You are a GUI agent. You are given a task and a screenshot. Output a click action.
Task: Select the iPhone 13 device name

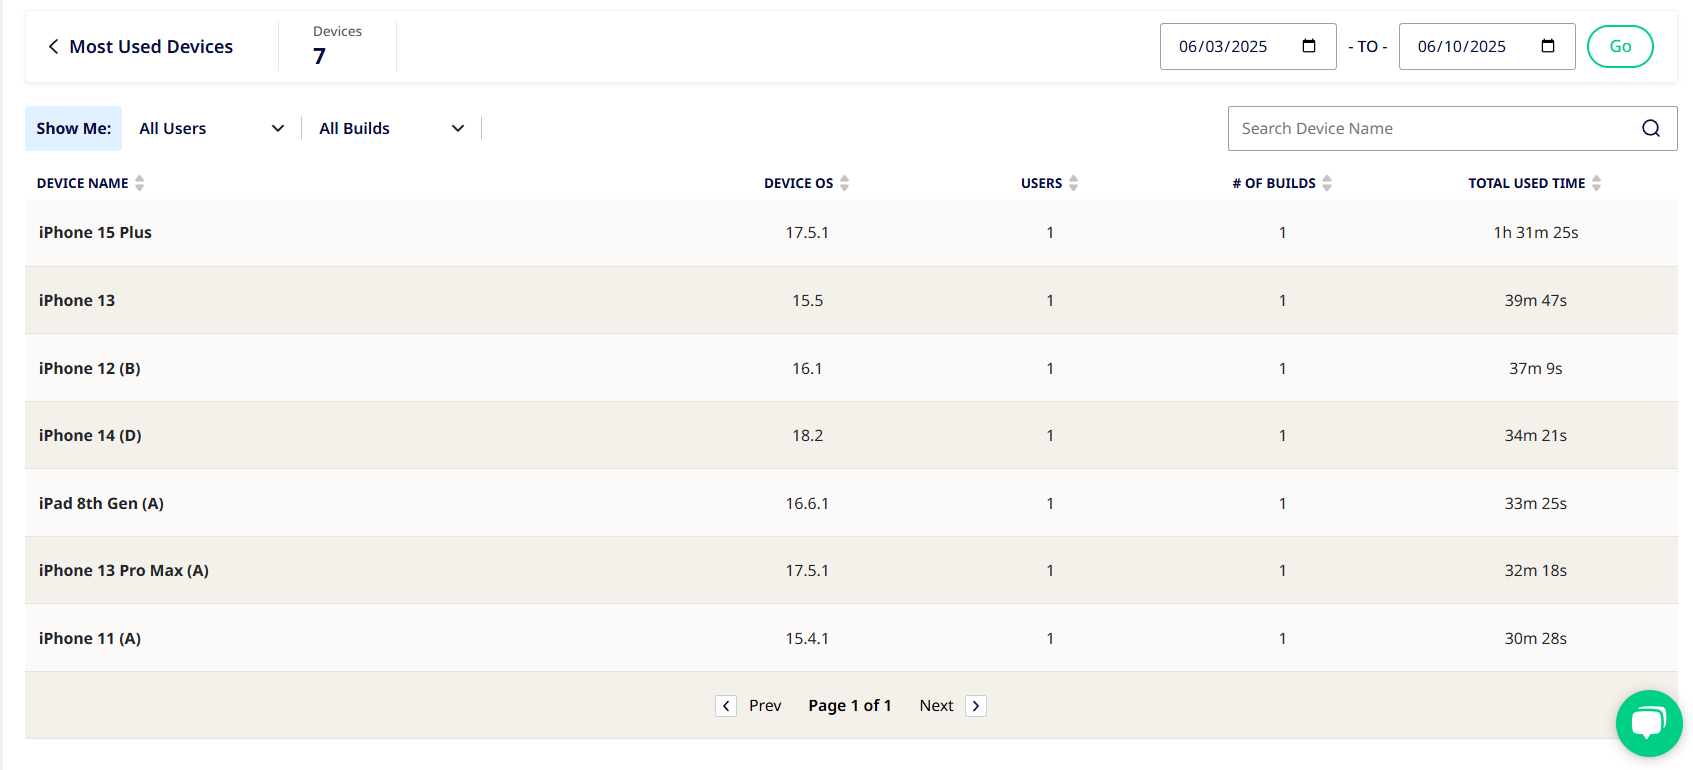[x=77, y=300]
